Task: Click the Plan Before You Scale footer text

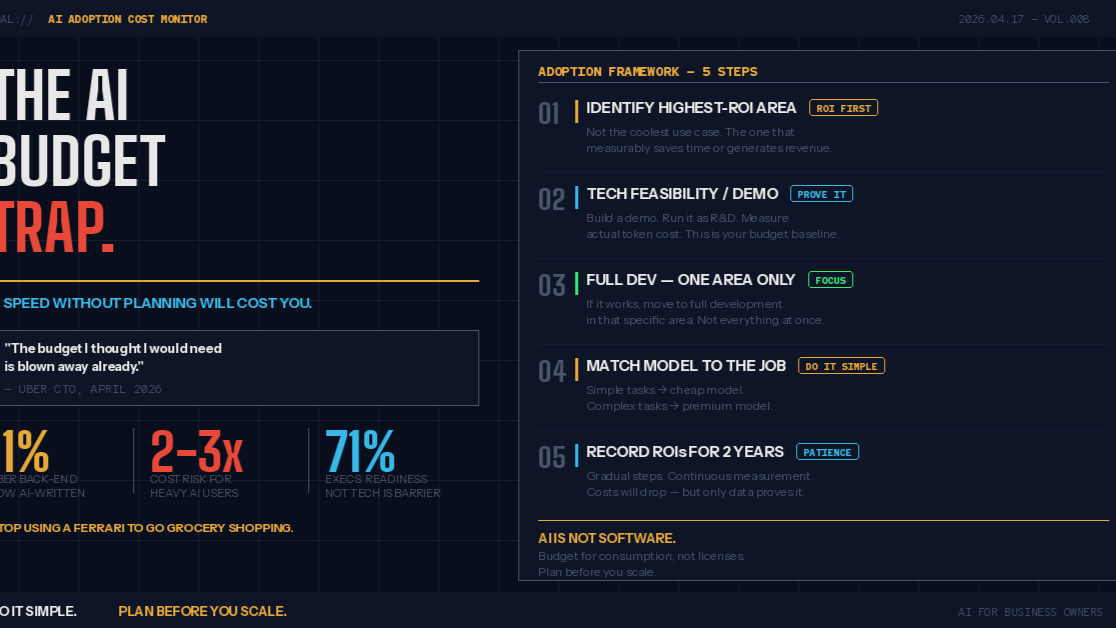Action: [202, 611]
